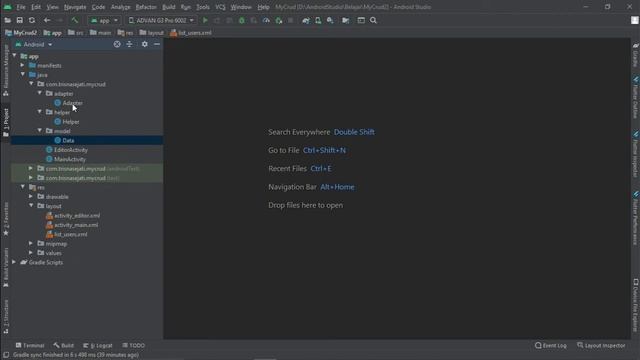
Task: Open the Gradle side panel tab
Action: tap(635, 55)
